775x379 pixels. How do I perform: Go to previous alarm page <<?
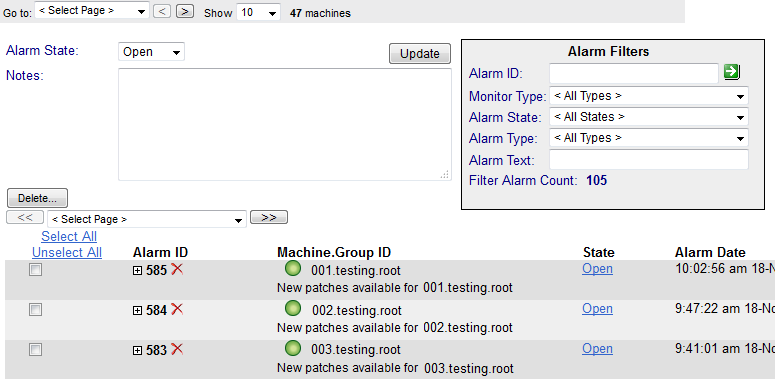point(25,217)
